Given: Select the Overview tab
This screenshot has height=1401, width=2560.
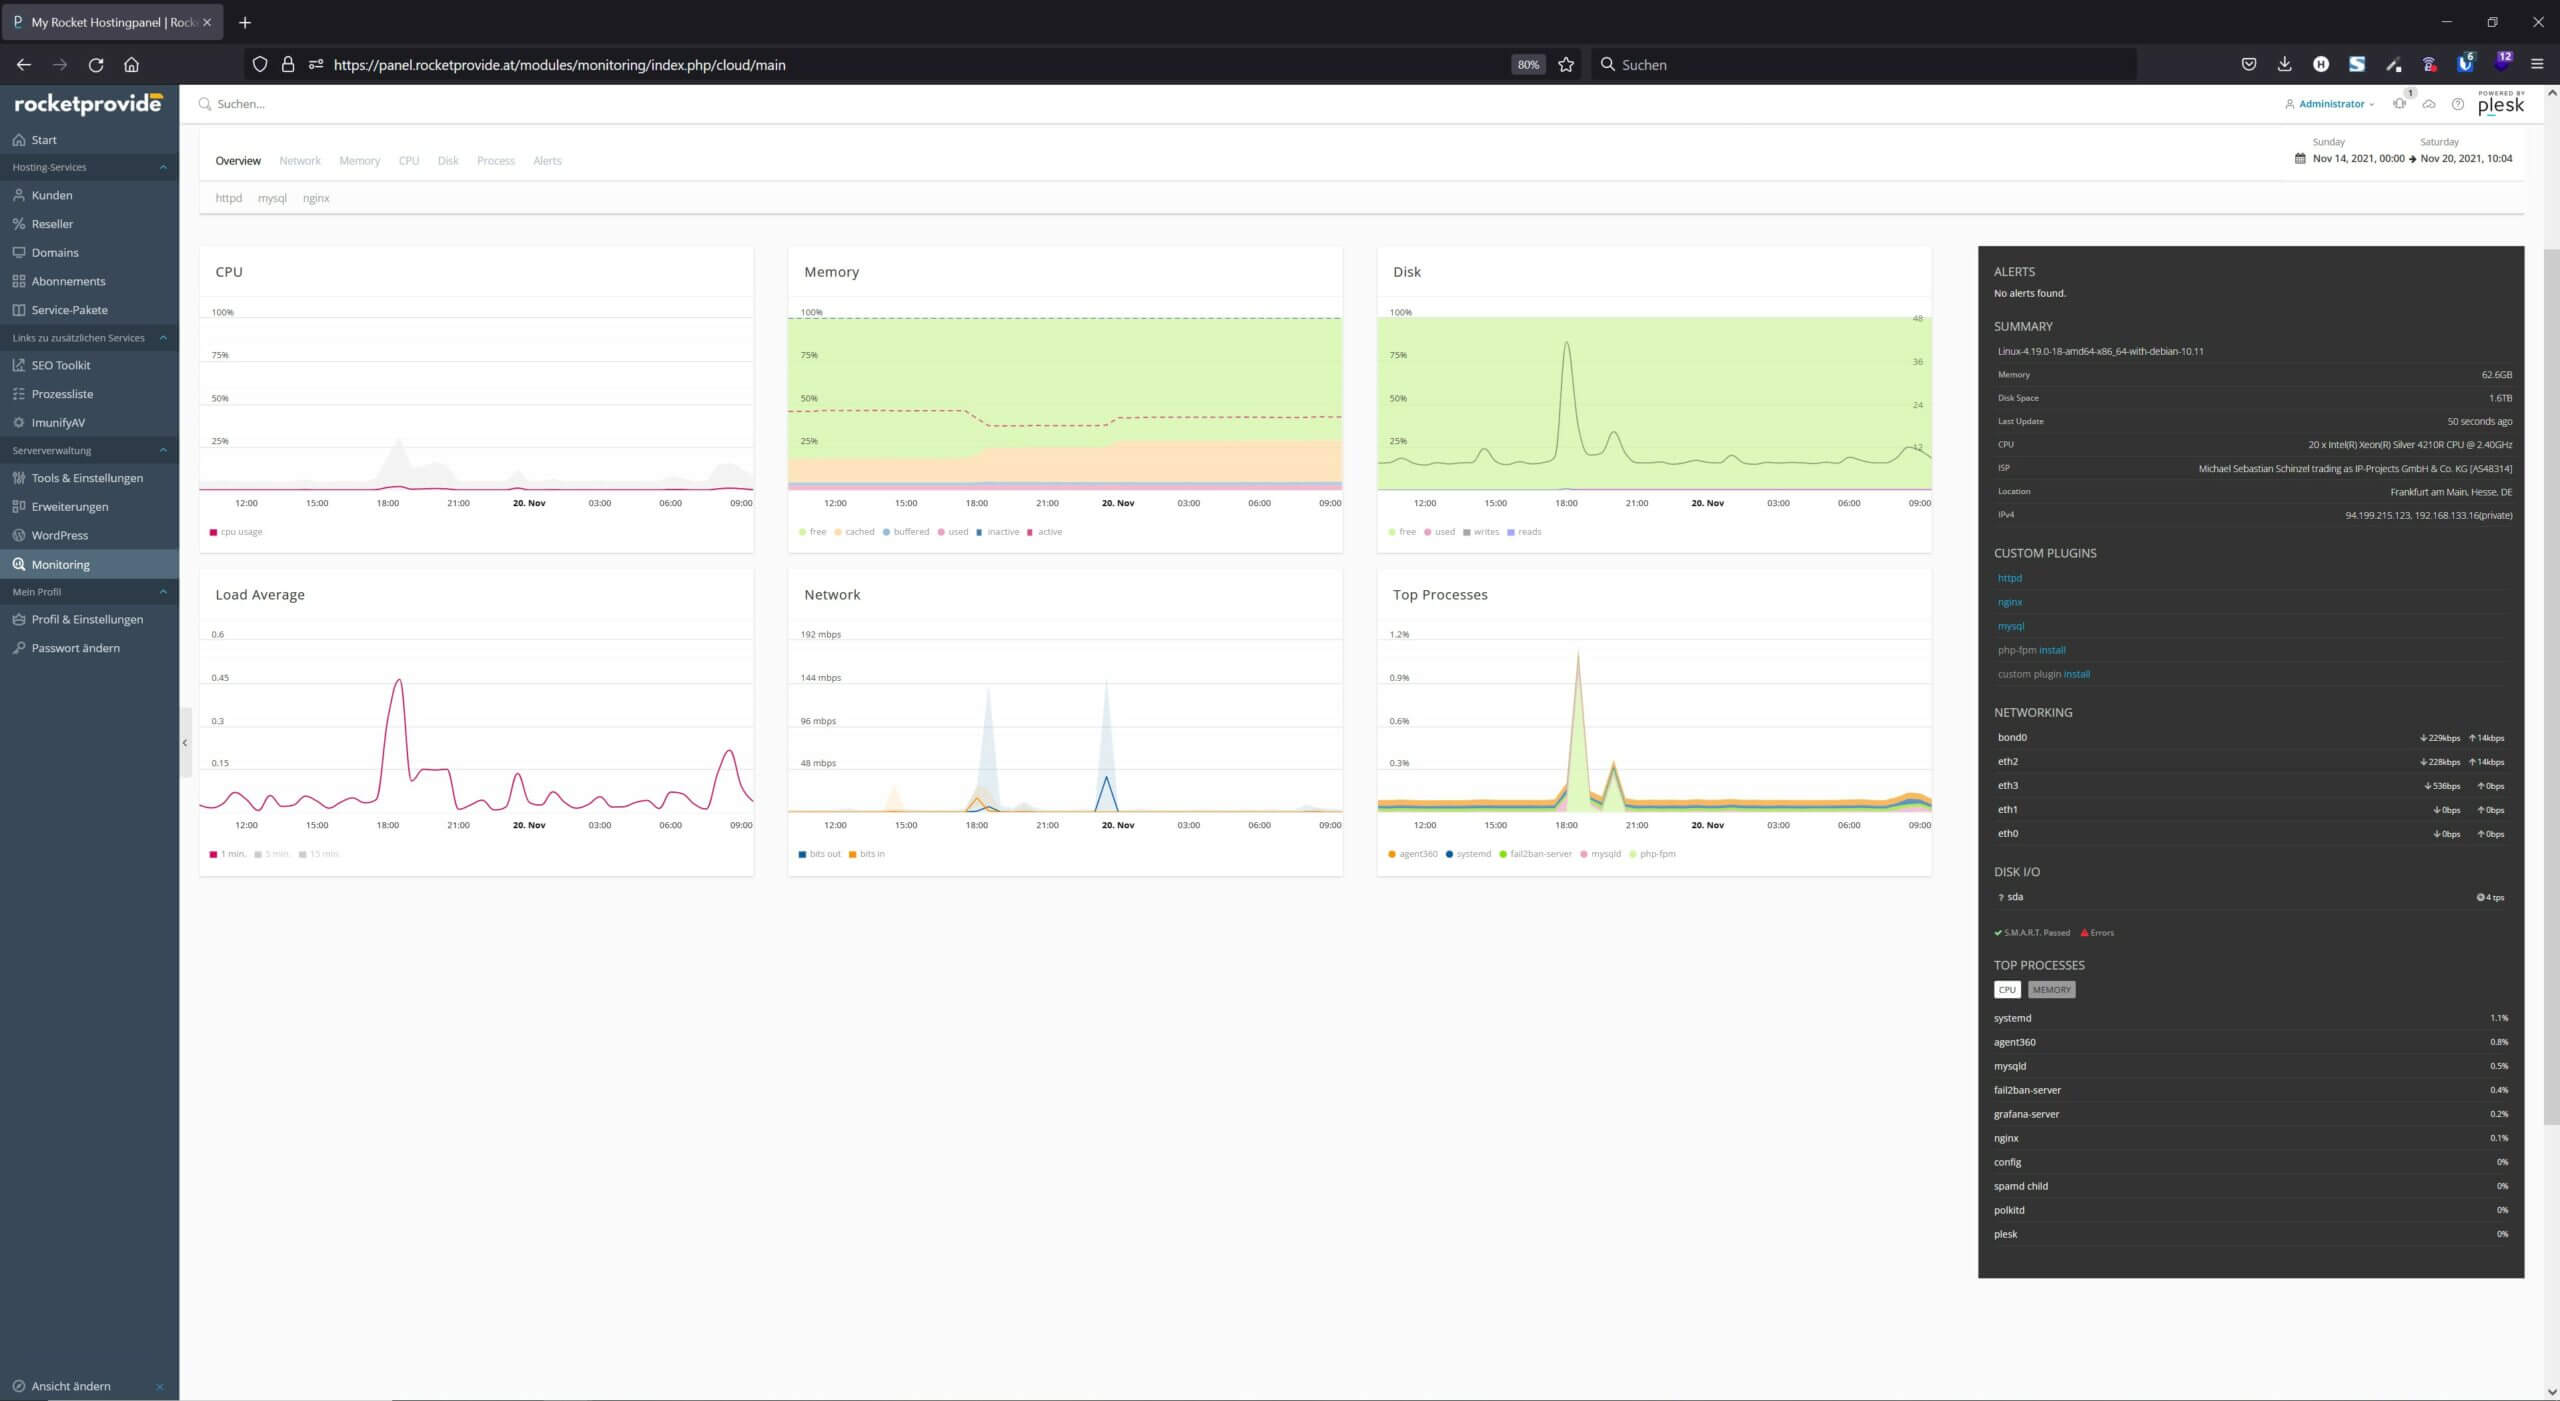Looking at the screenshot, I should tap(238, 161).
